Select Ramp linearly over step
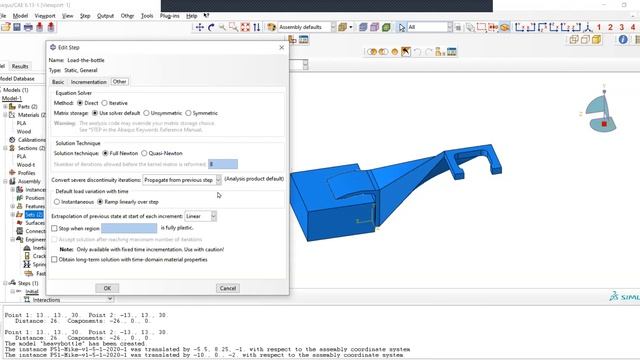The height and width of the screenshot is (360, 640). click(100, 202)
